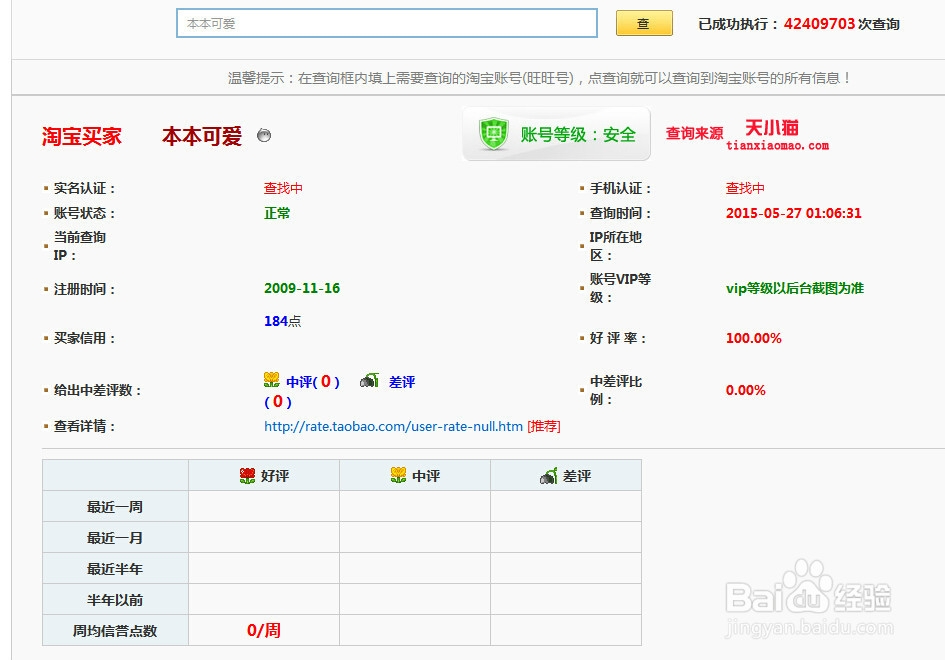Click the bad review icon in 差评 column header
Viewport: 945px width, 660px height.
[548, 476]
